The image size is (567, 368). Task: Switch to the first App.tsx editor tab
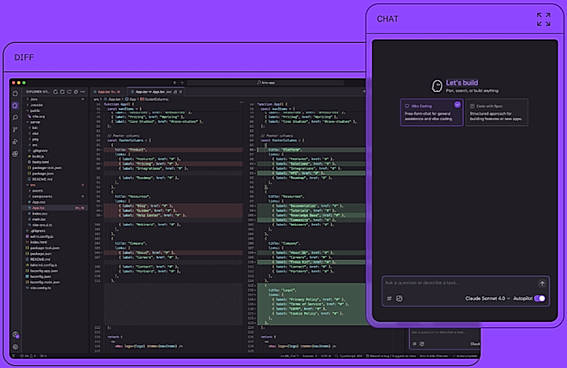pyautogui.click(x=108, y=92)
